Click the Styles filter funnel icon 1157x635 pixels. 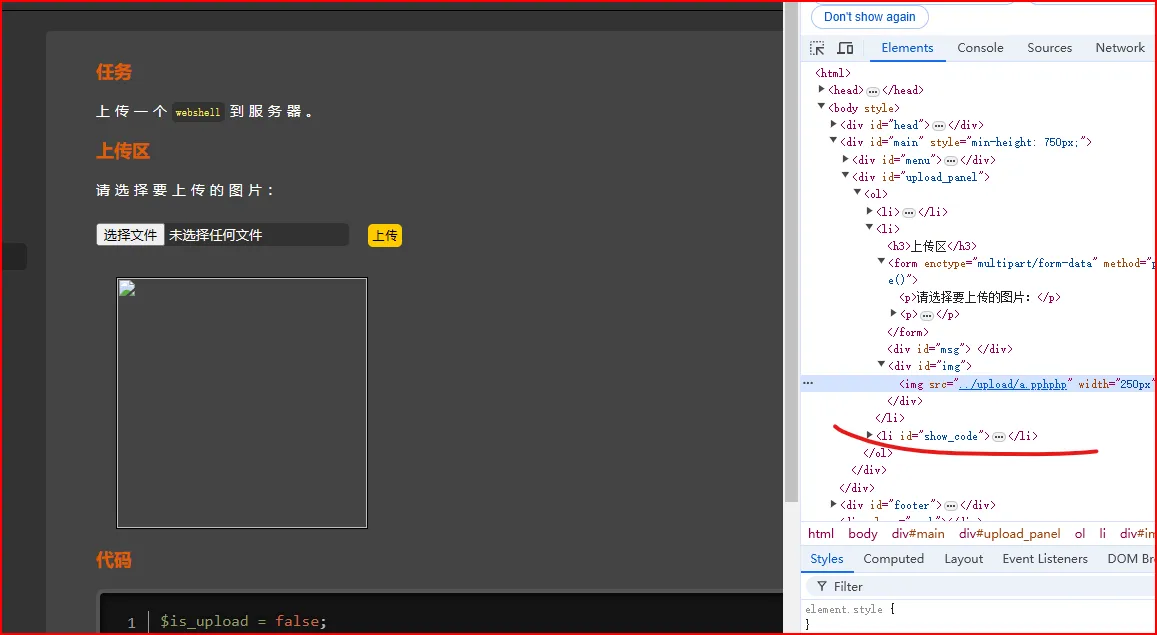(x=821, y=586)
